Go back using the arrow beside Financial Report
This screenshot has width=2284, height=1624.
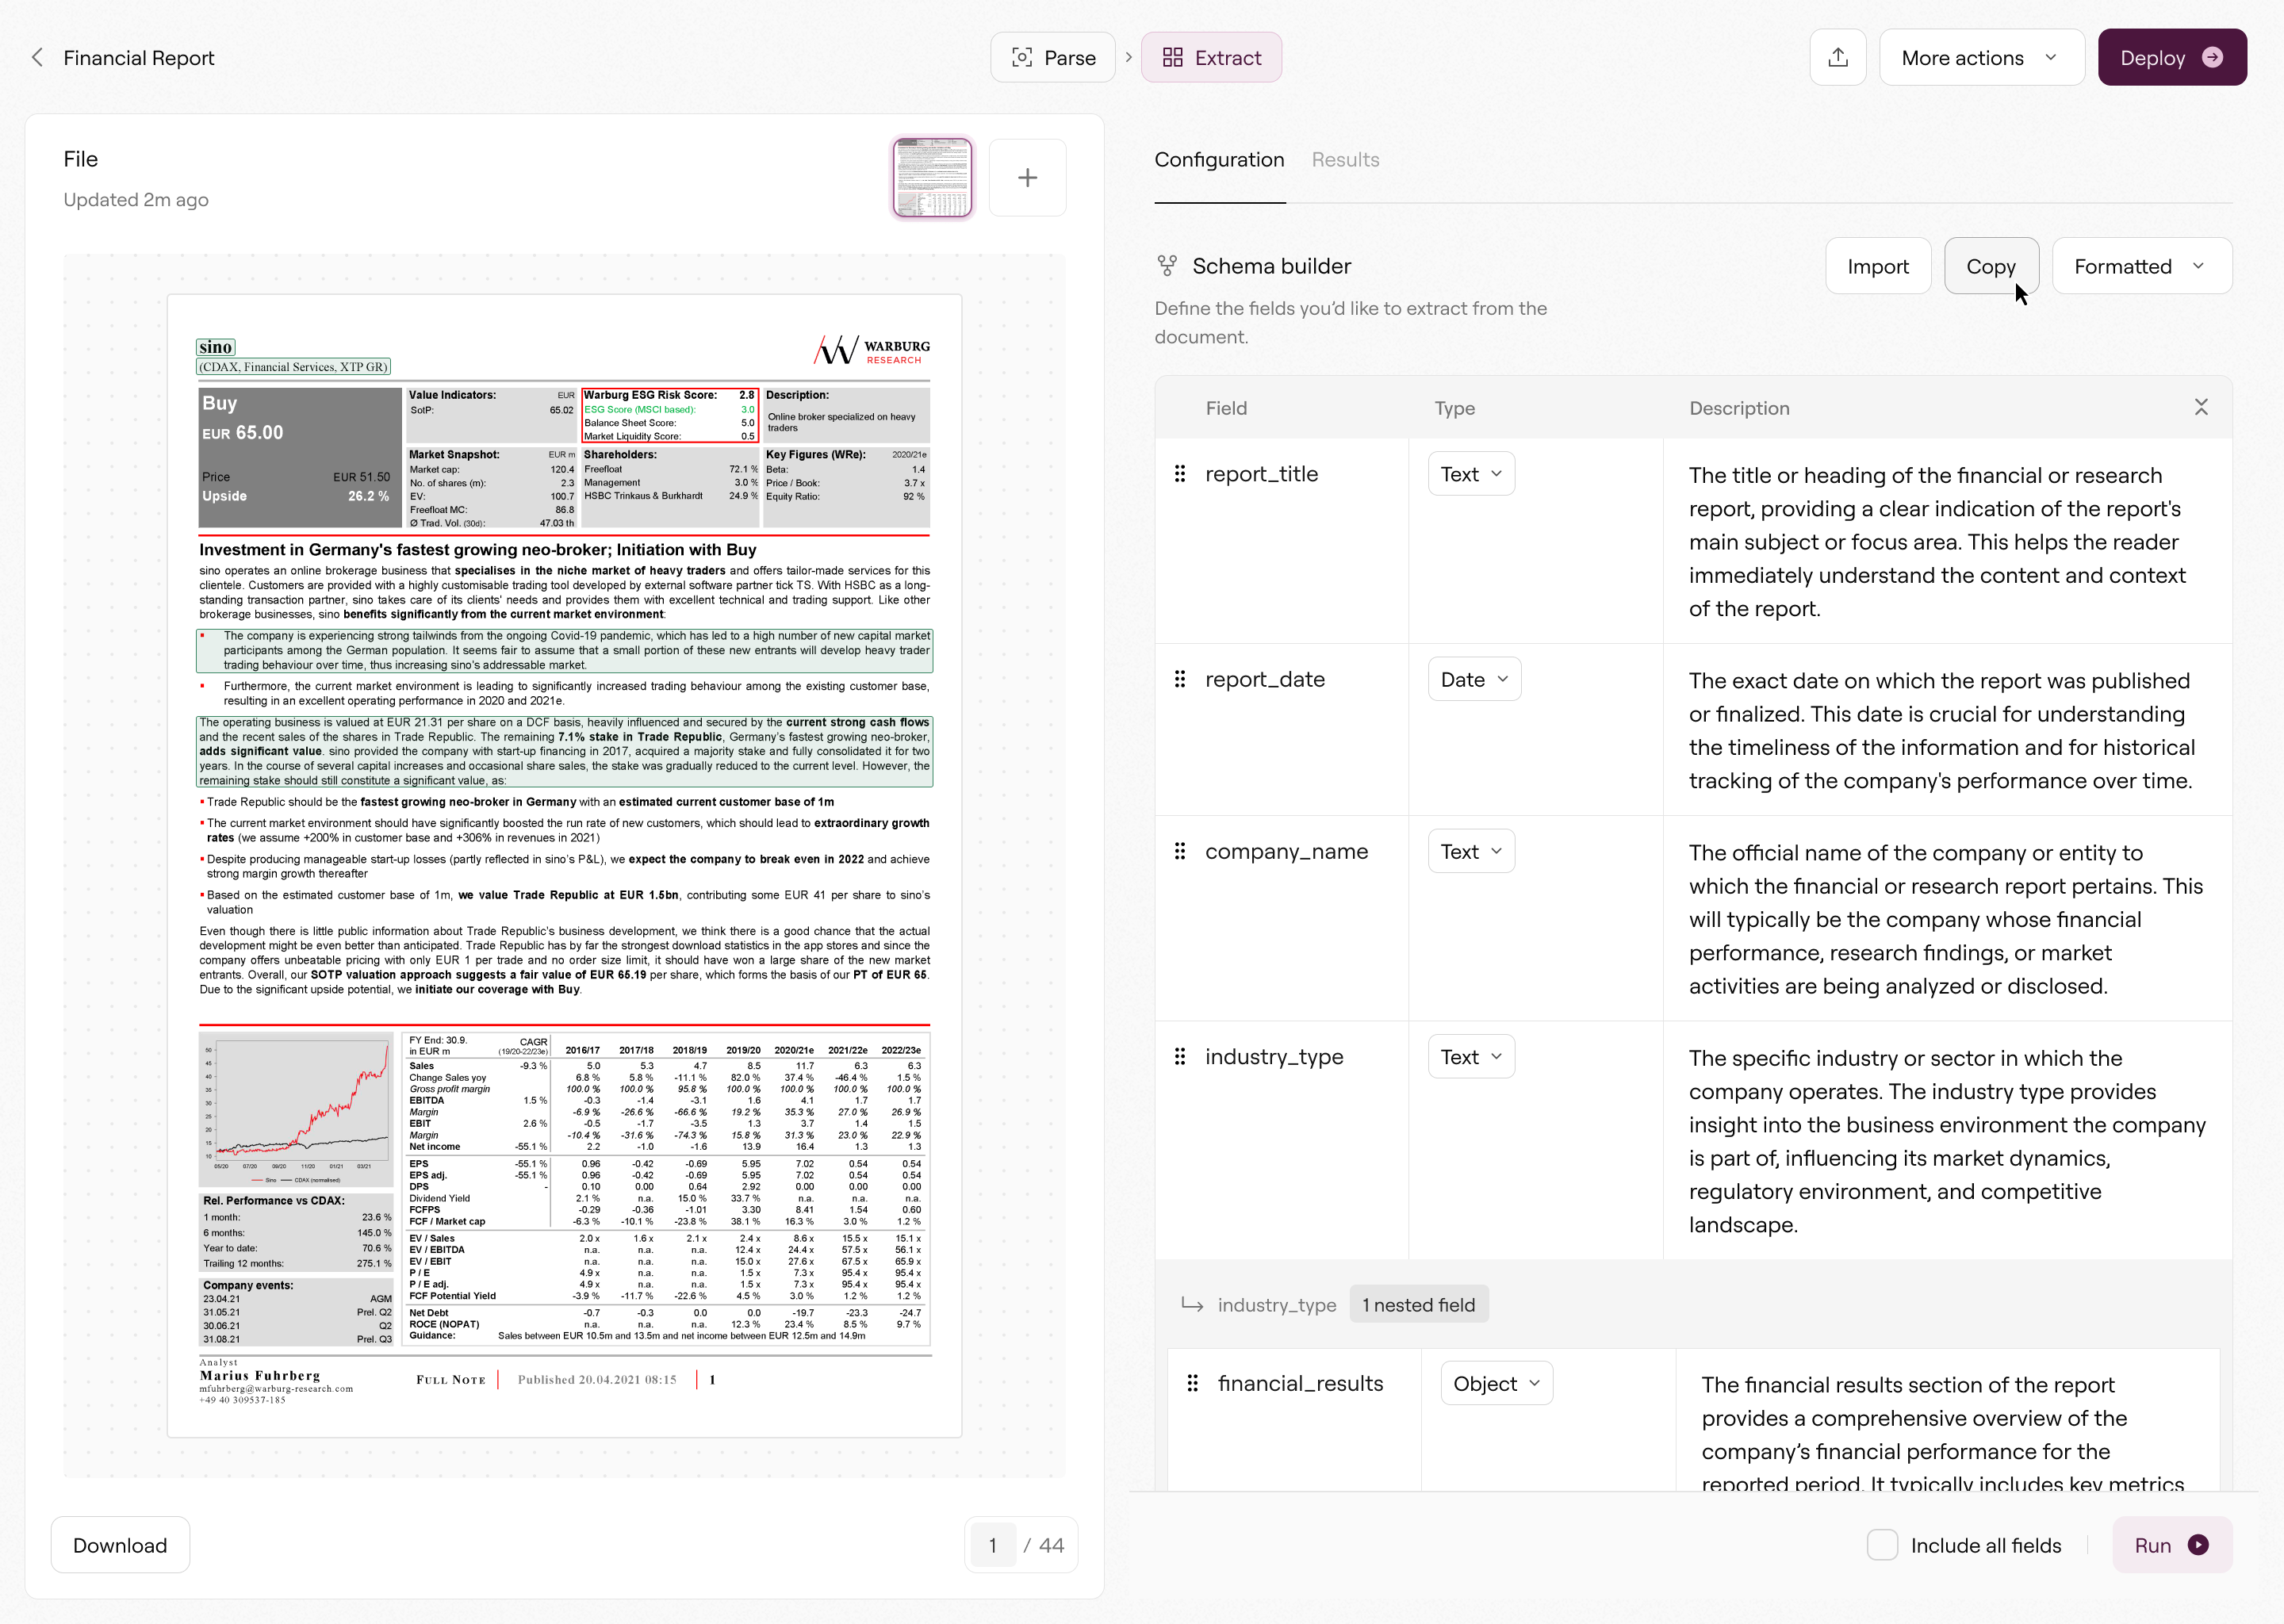[x=38, y=58]
